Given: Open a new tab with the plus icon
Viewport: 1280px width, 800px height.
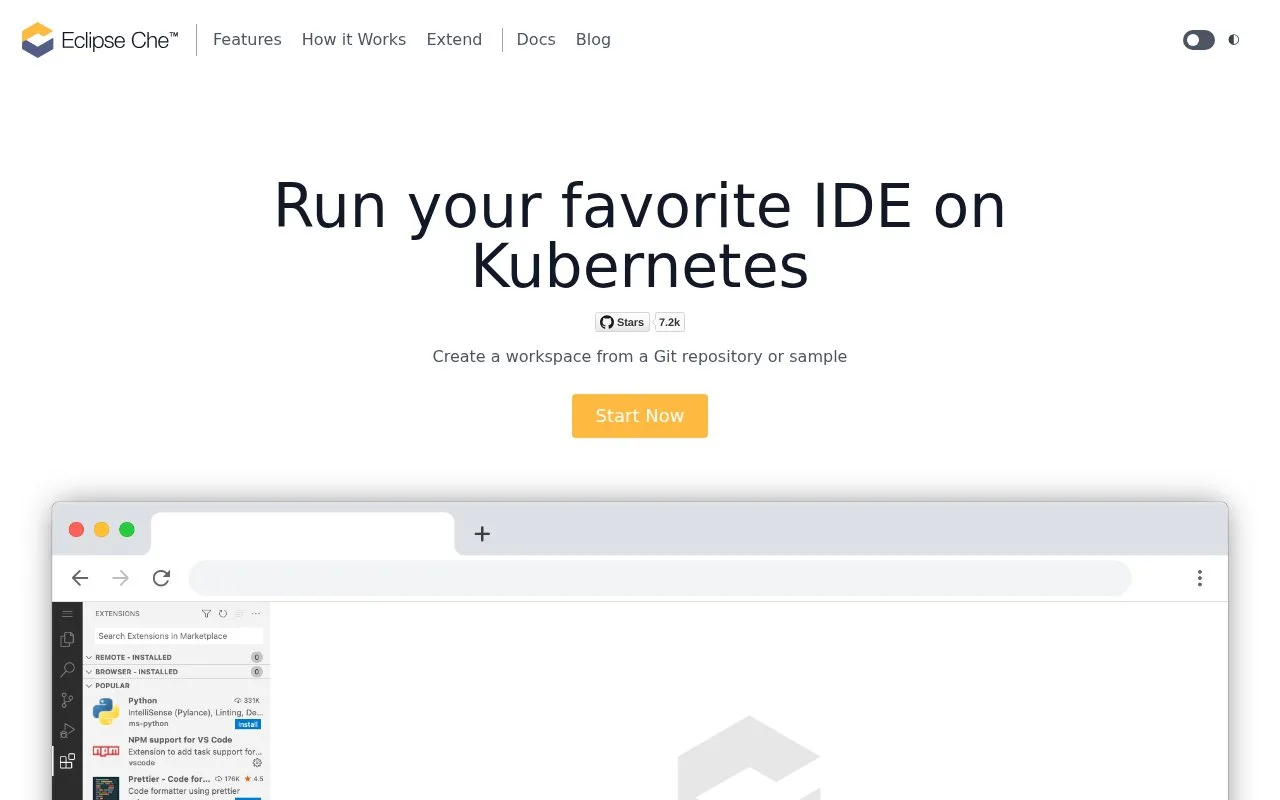Looking at the screenshot, I should pyautogui.click(x=482, y=534).
